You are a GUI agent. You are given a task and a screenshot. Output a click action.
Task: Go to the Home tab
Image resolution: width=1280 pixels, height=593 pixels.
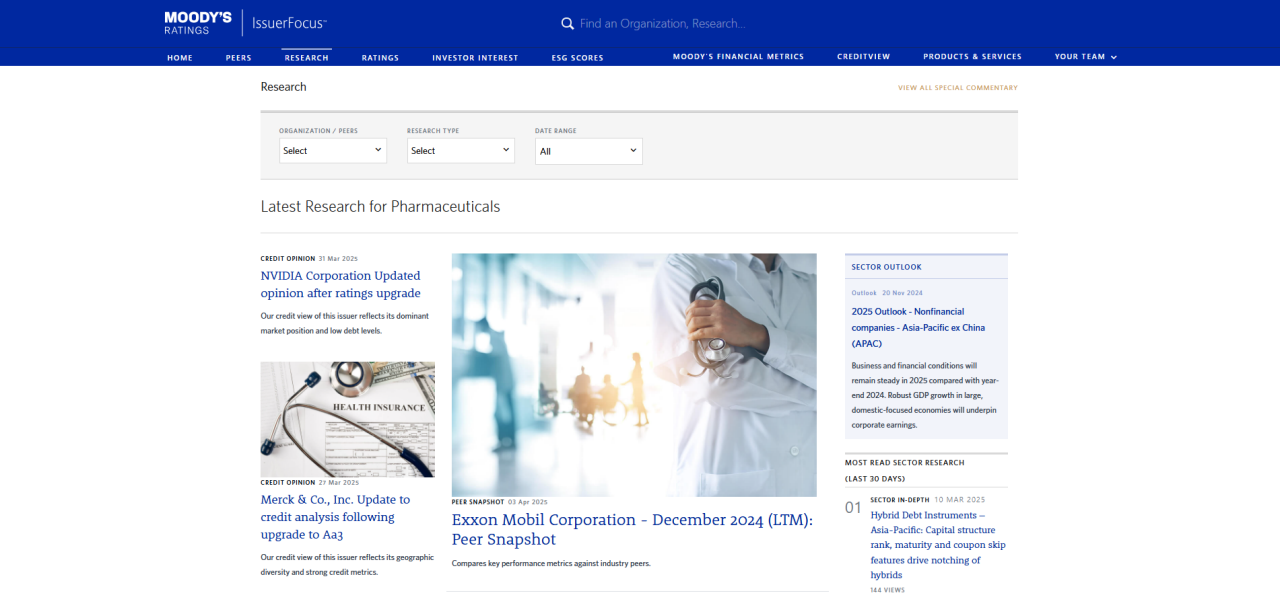(x=180, y=58)
